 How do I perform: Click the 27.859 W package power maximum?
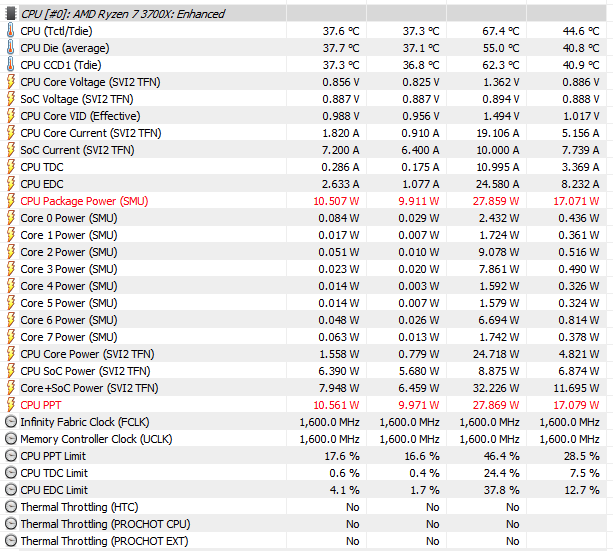[x=496, y=201]
